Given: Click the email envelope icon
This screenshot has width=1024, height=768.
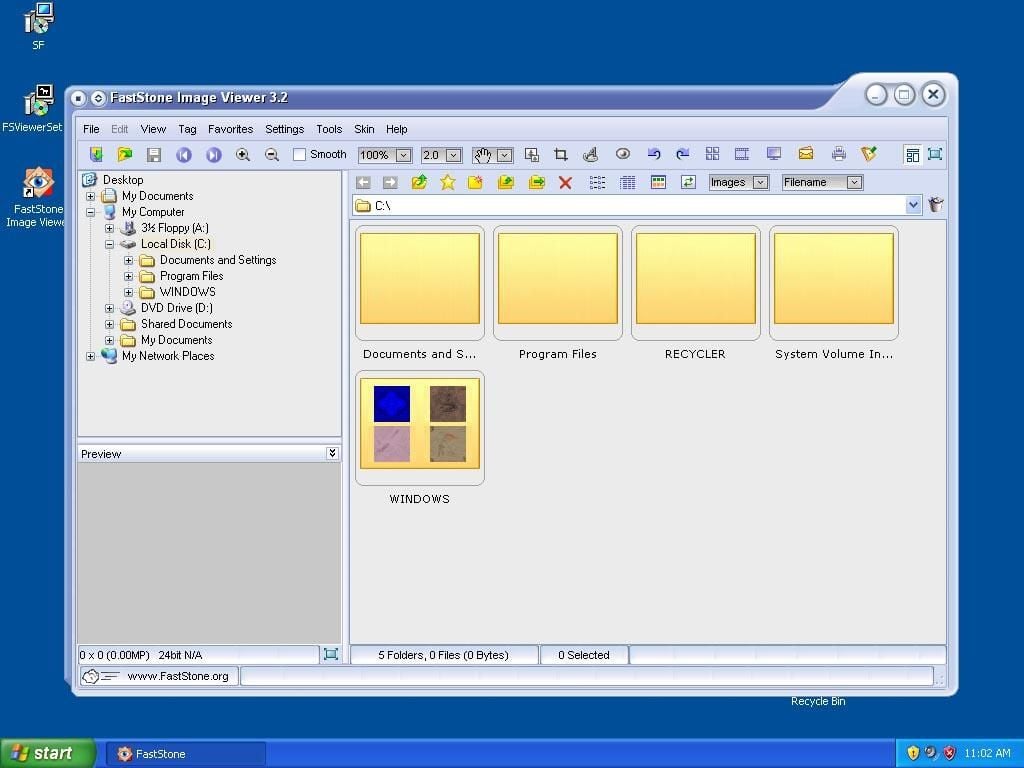Looking at the screenshot, I should tap(806, 154).
